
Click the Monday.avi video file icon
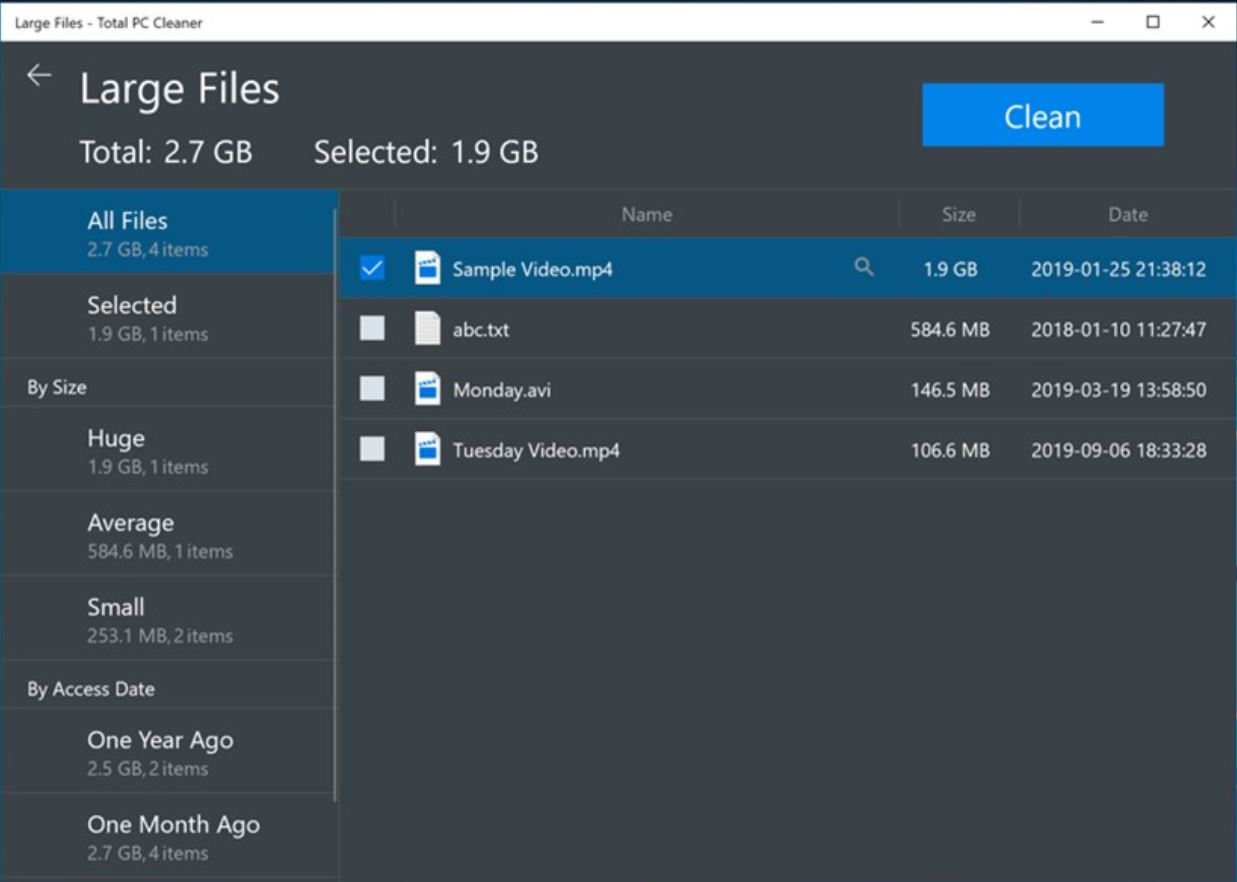427,389
